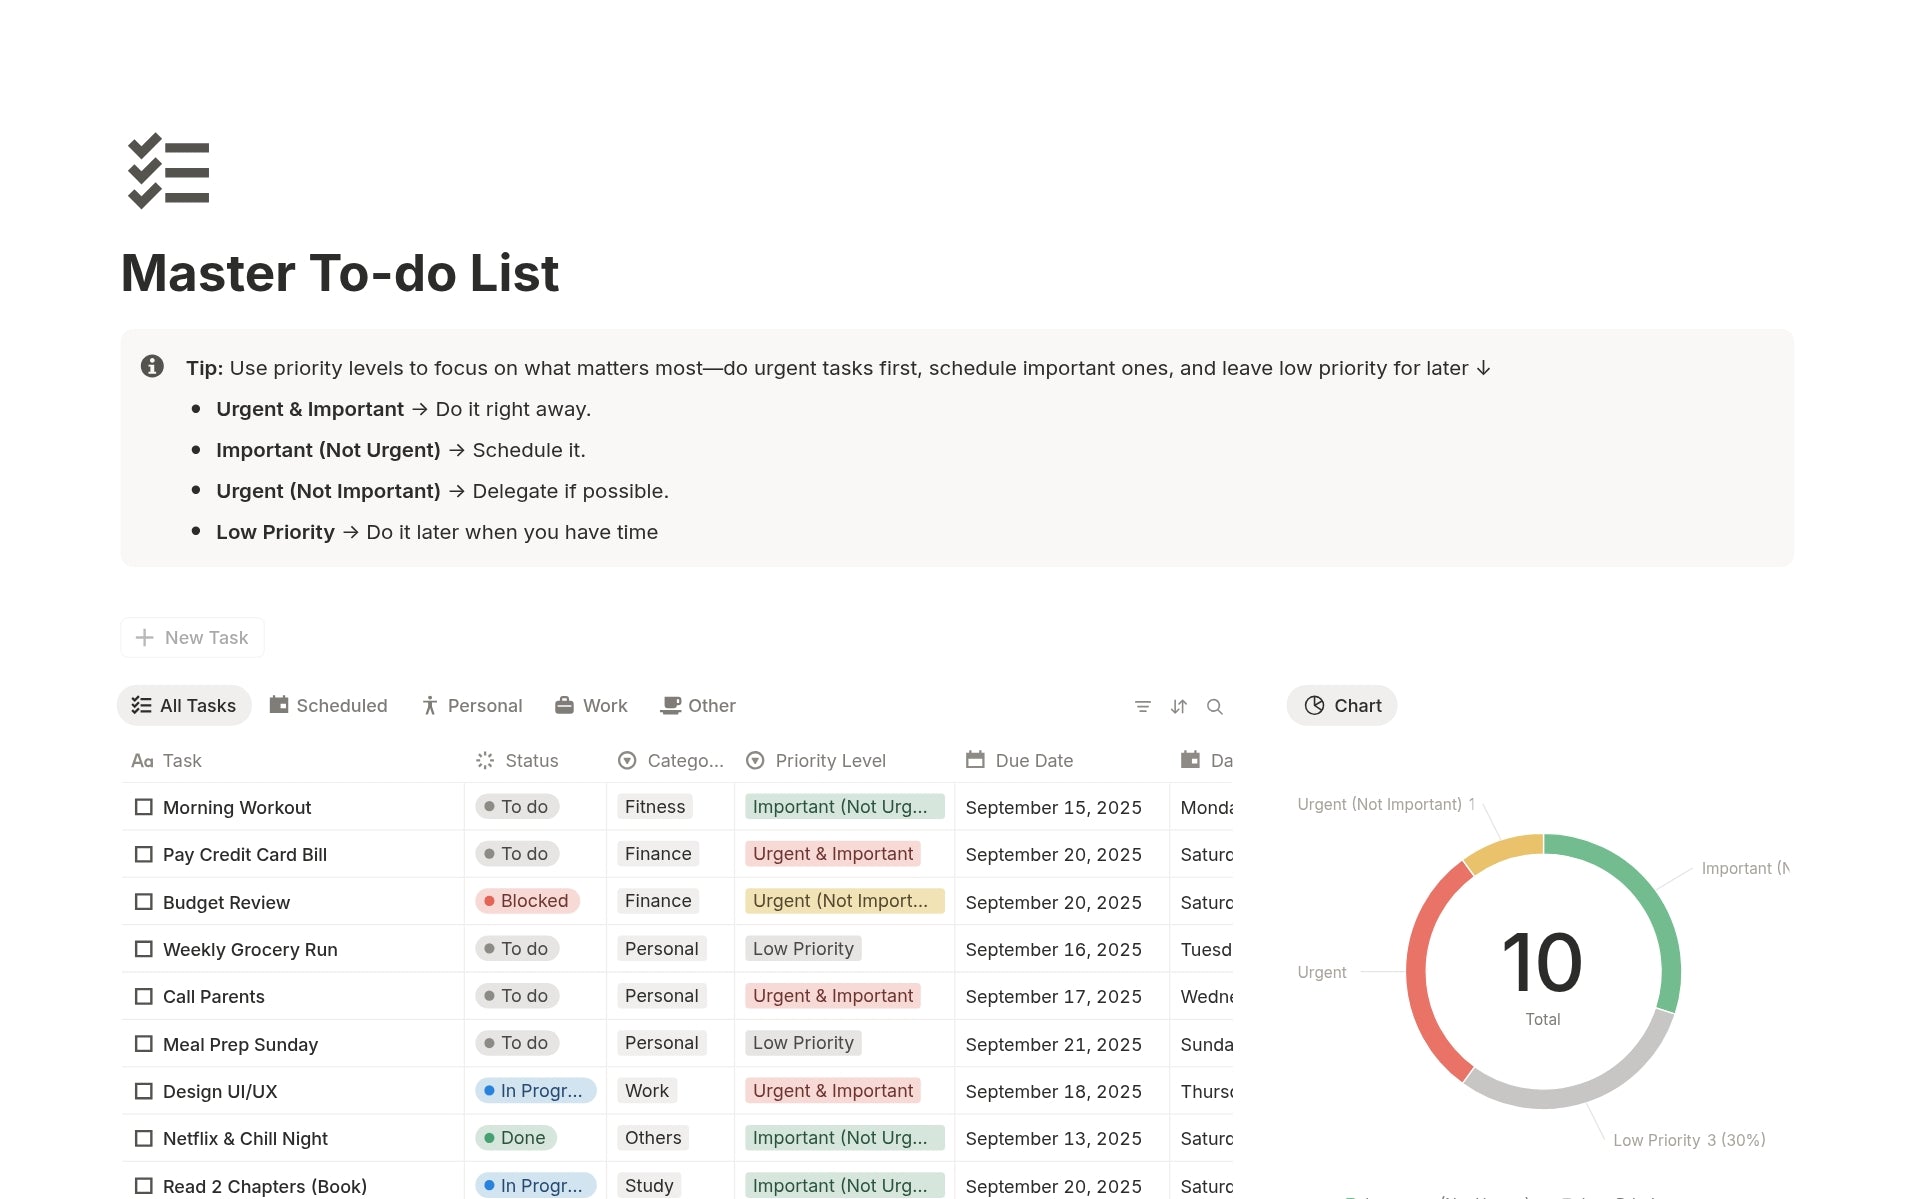The width and height of the screenshot is (1920, 1199).
Task: Check the Morning Workout task checkbox
Action: tap(144, 807)
